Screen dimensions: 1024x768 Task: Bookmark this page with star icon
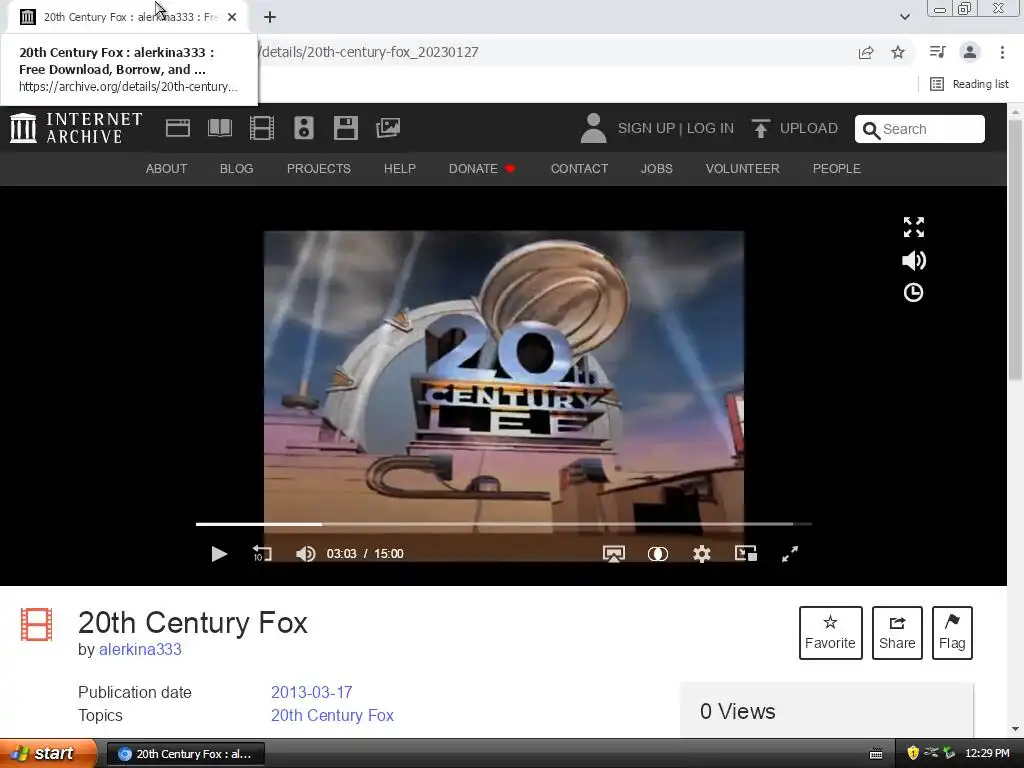(898, 52)
